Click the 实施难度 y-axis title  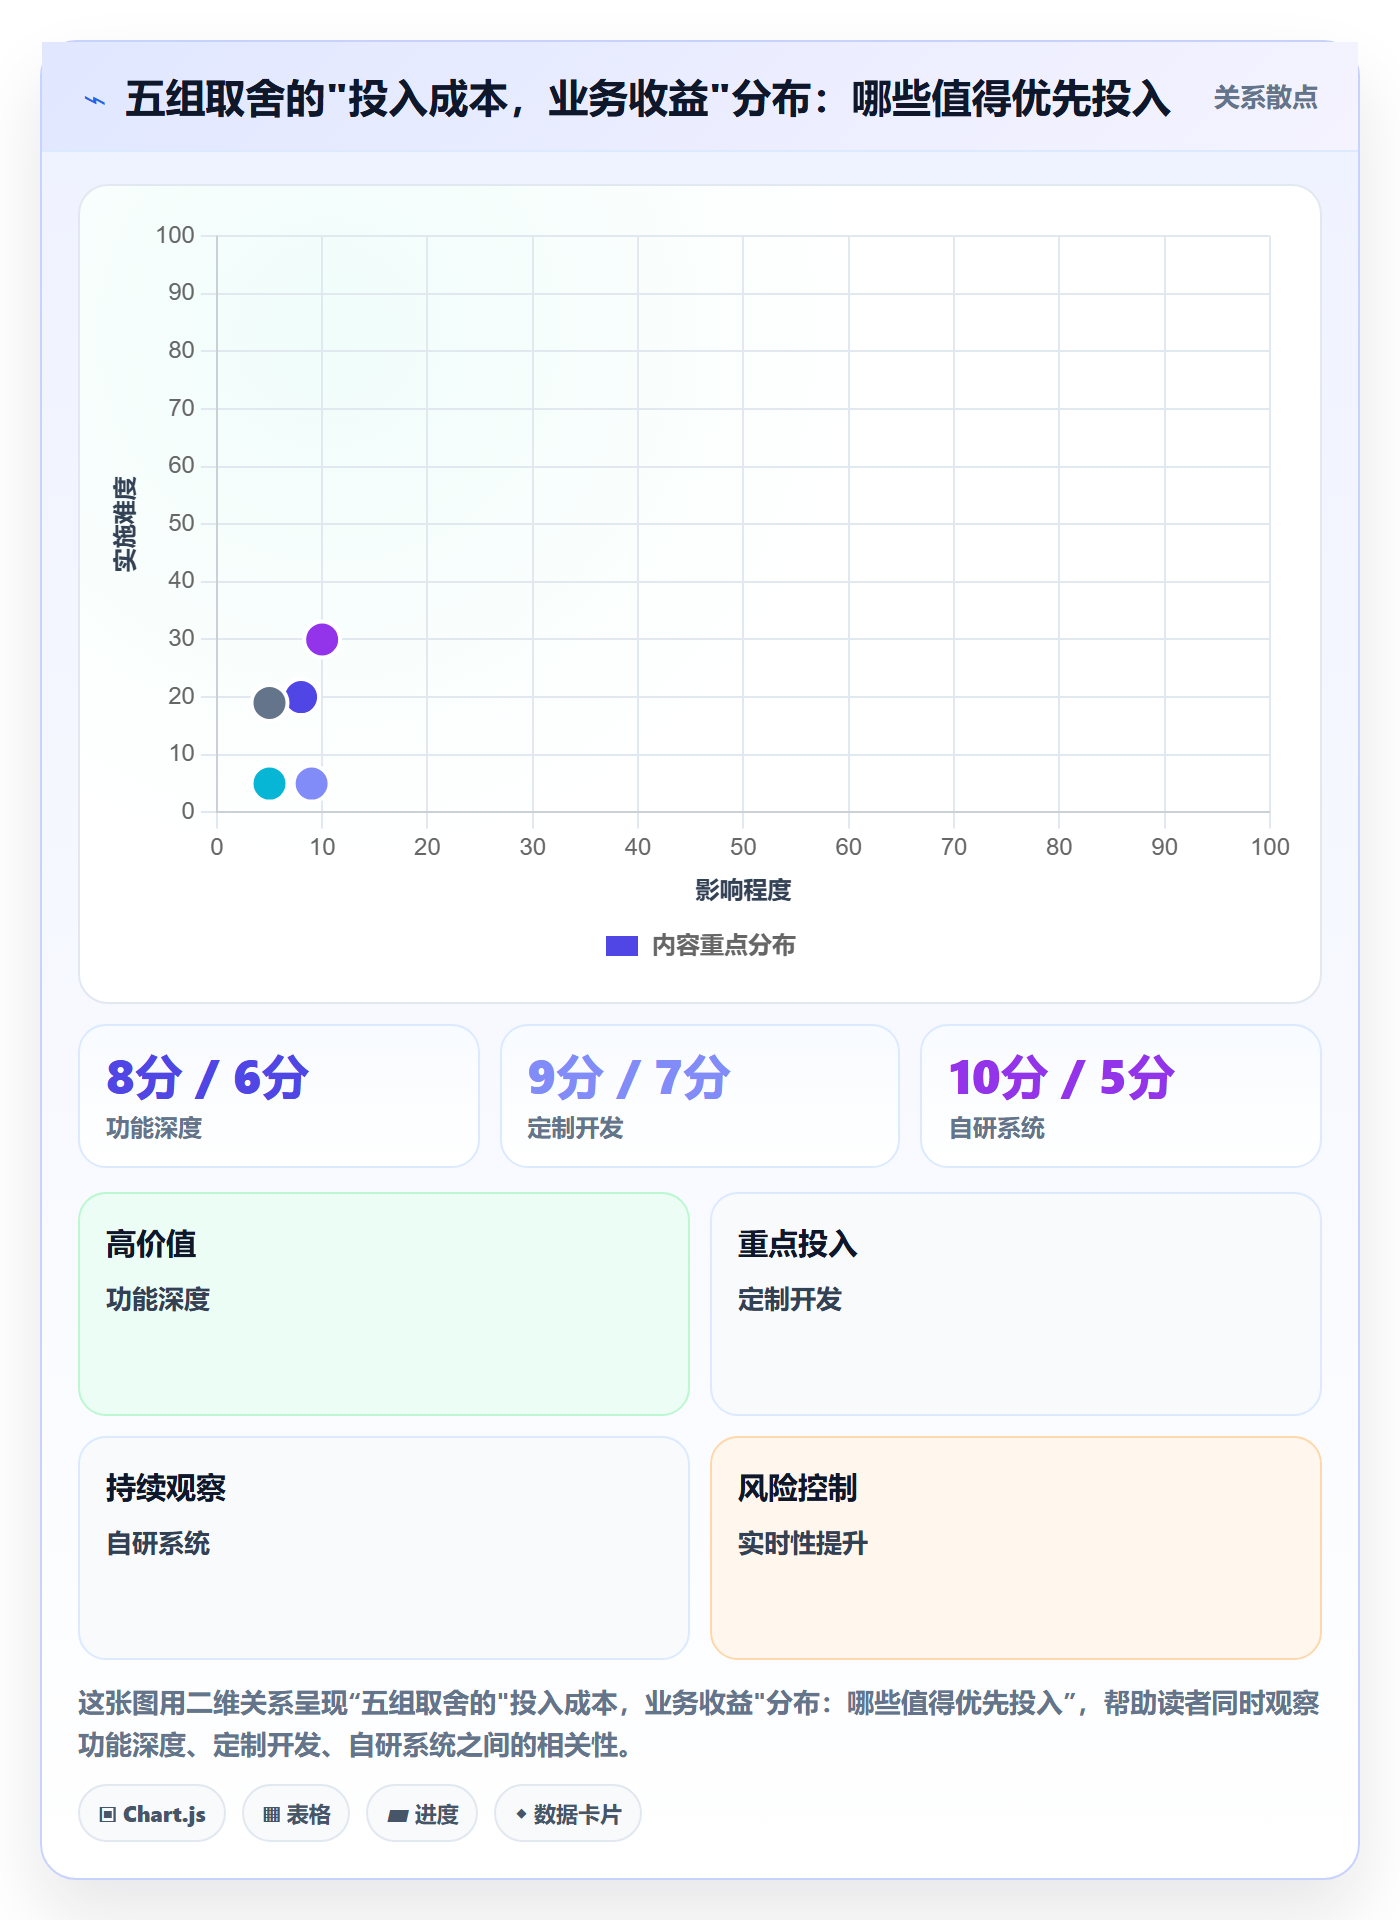125,524
